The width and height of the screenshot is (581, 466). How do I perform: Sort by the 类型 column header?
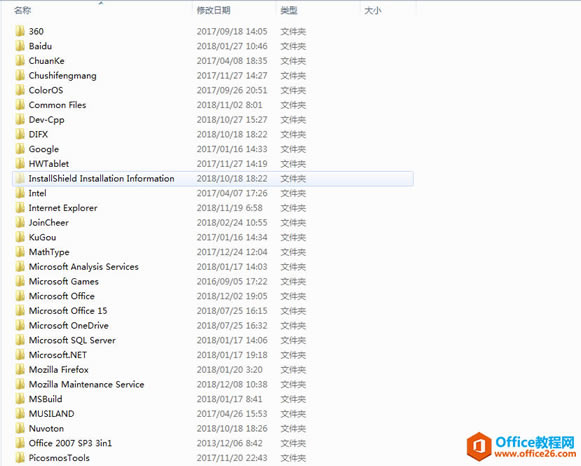click(289, 10)
